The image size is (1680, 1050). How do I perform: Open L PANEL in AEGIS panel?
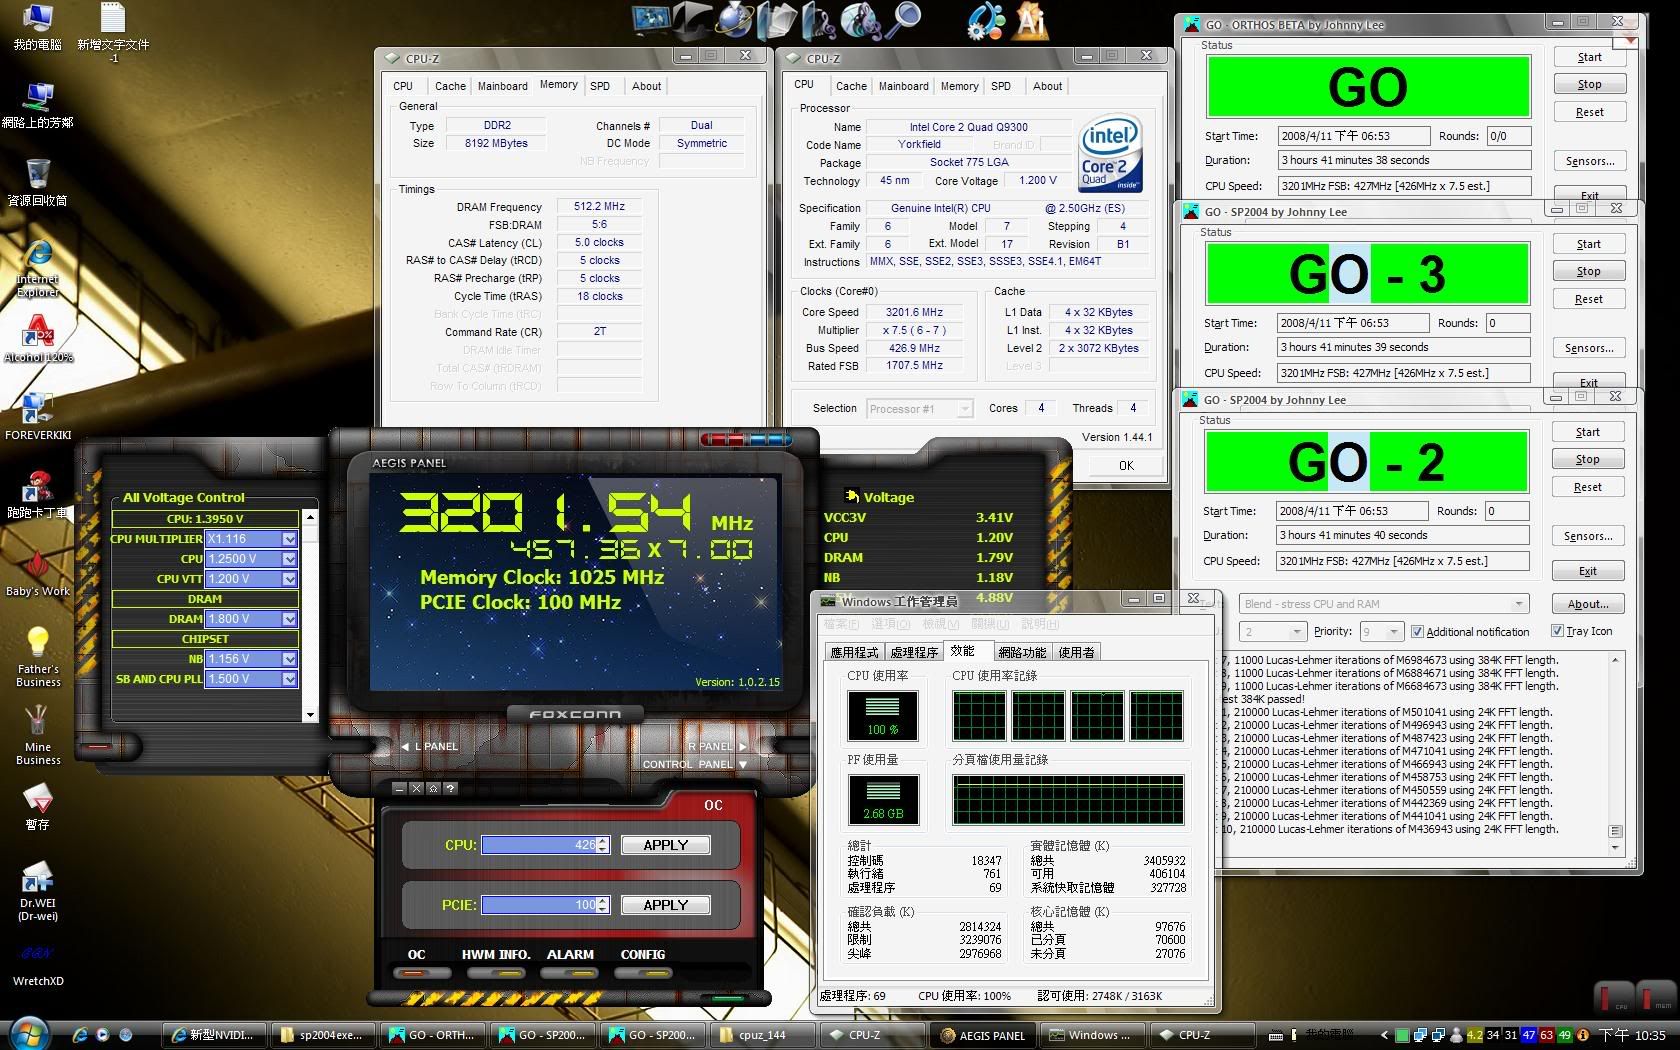pos(430,746)
